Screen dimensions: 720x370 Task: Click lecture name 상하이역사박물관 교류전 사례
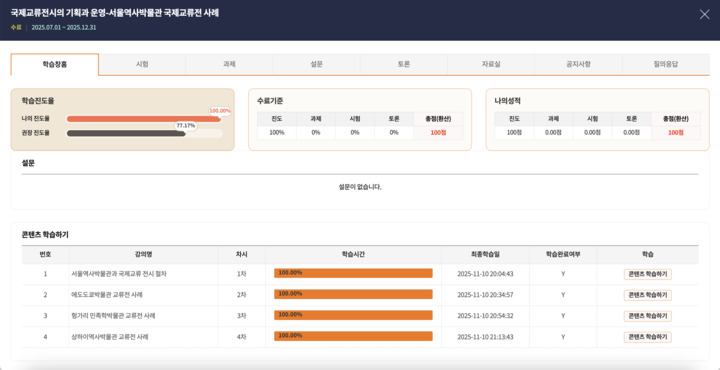pyautogui.click(x=109, y=337)
